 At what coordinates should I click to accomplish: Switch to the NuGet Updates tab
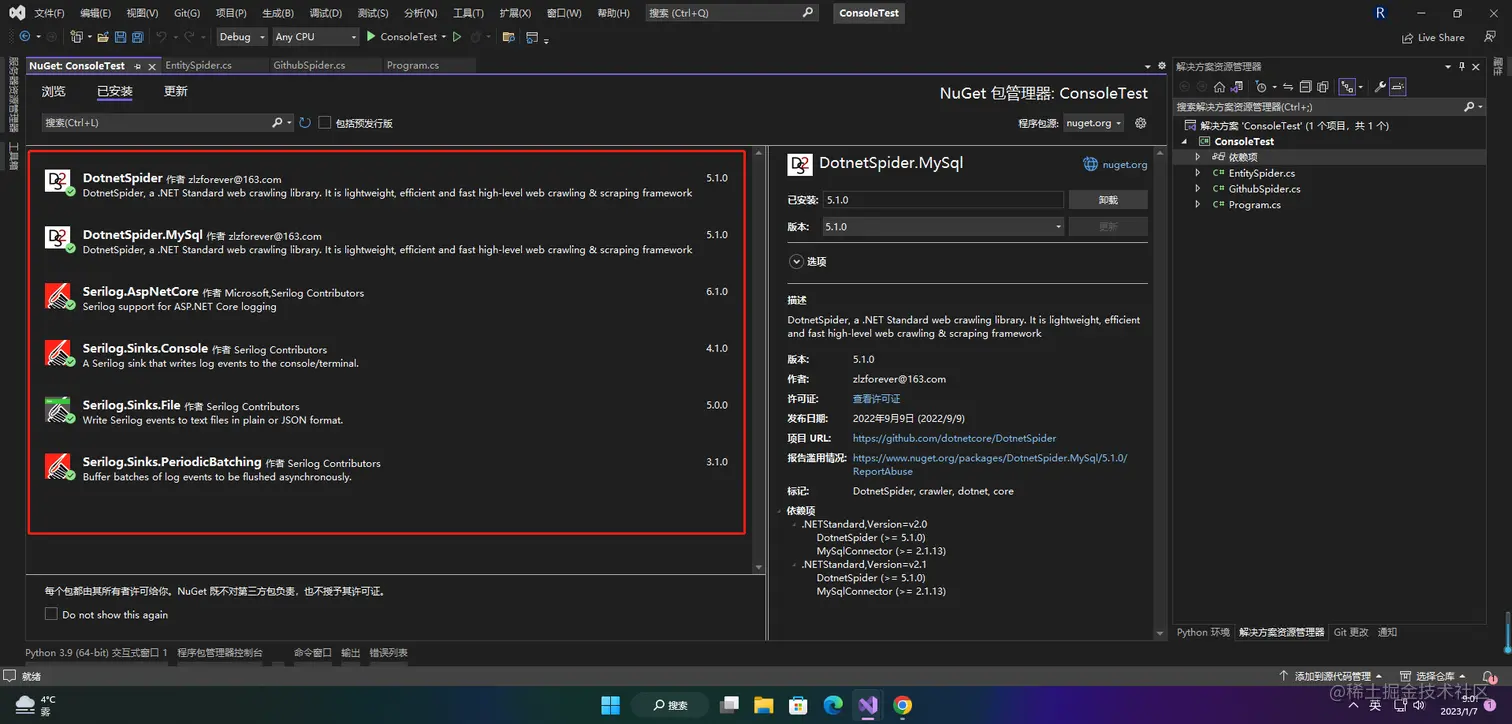coord(175,91)
